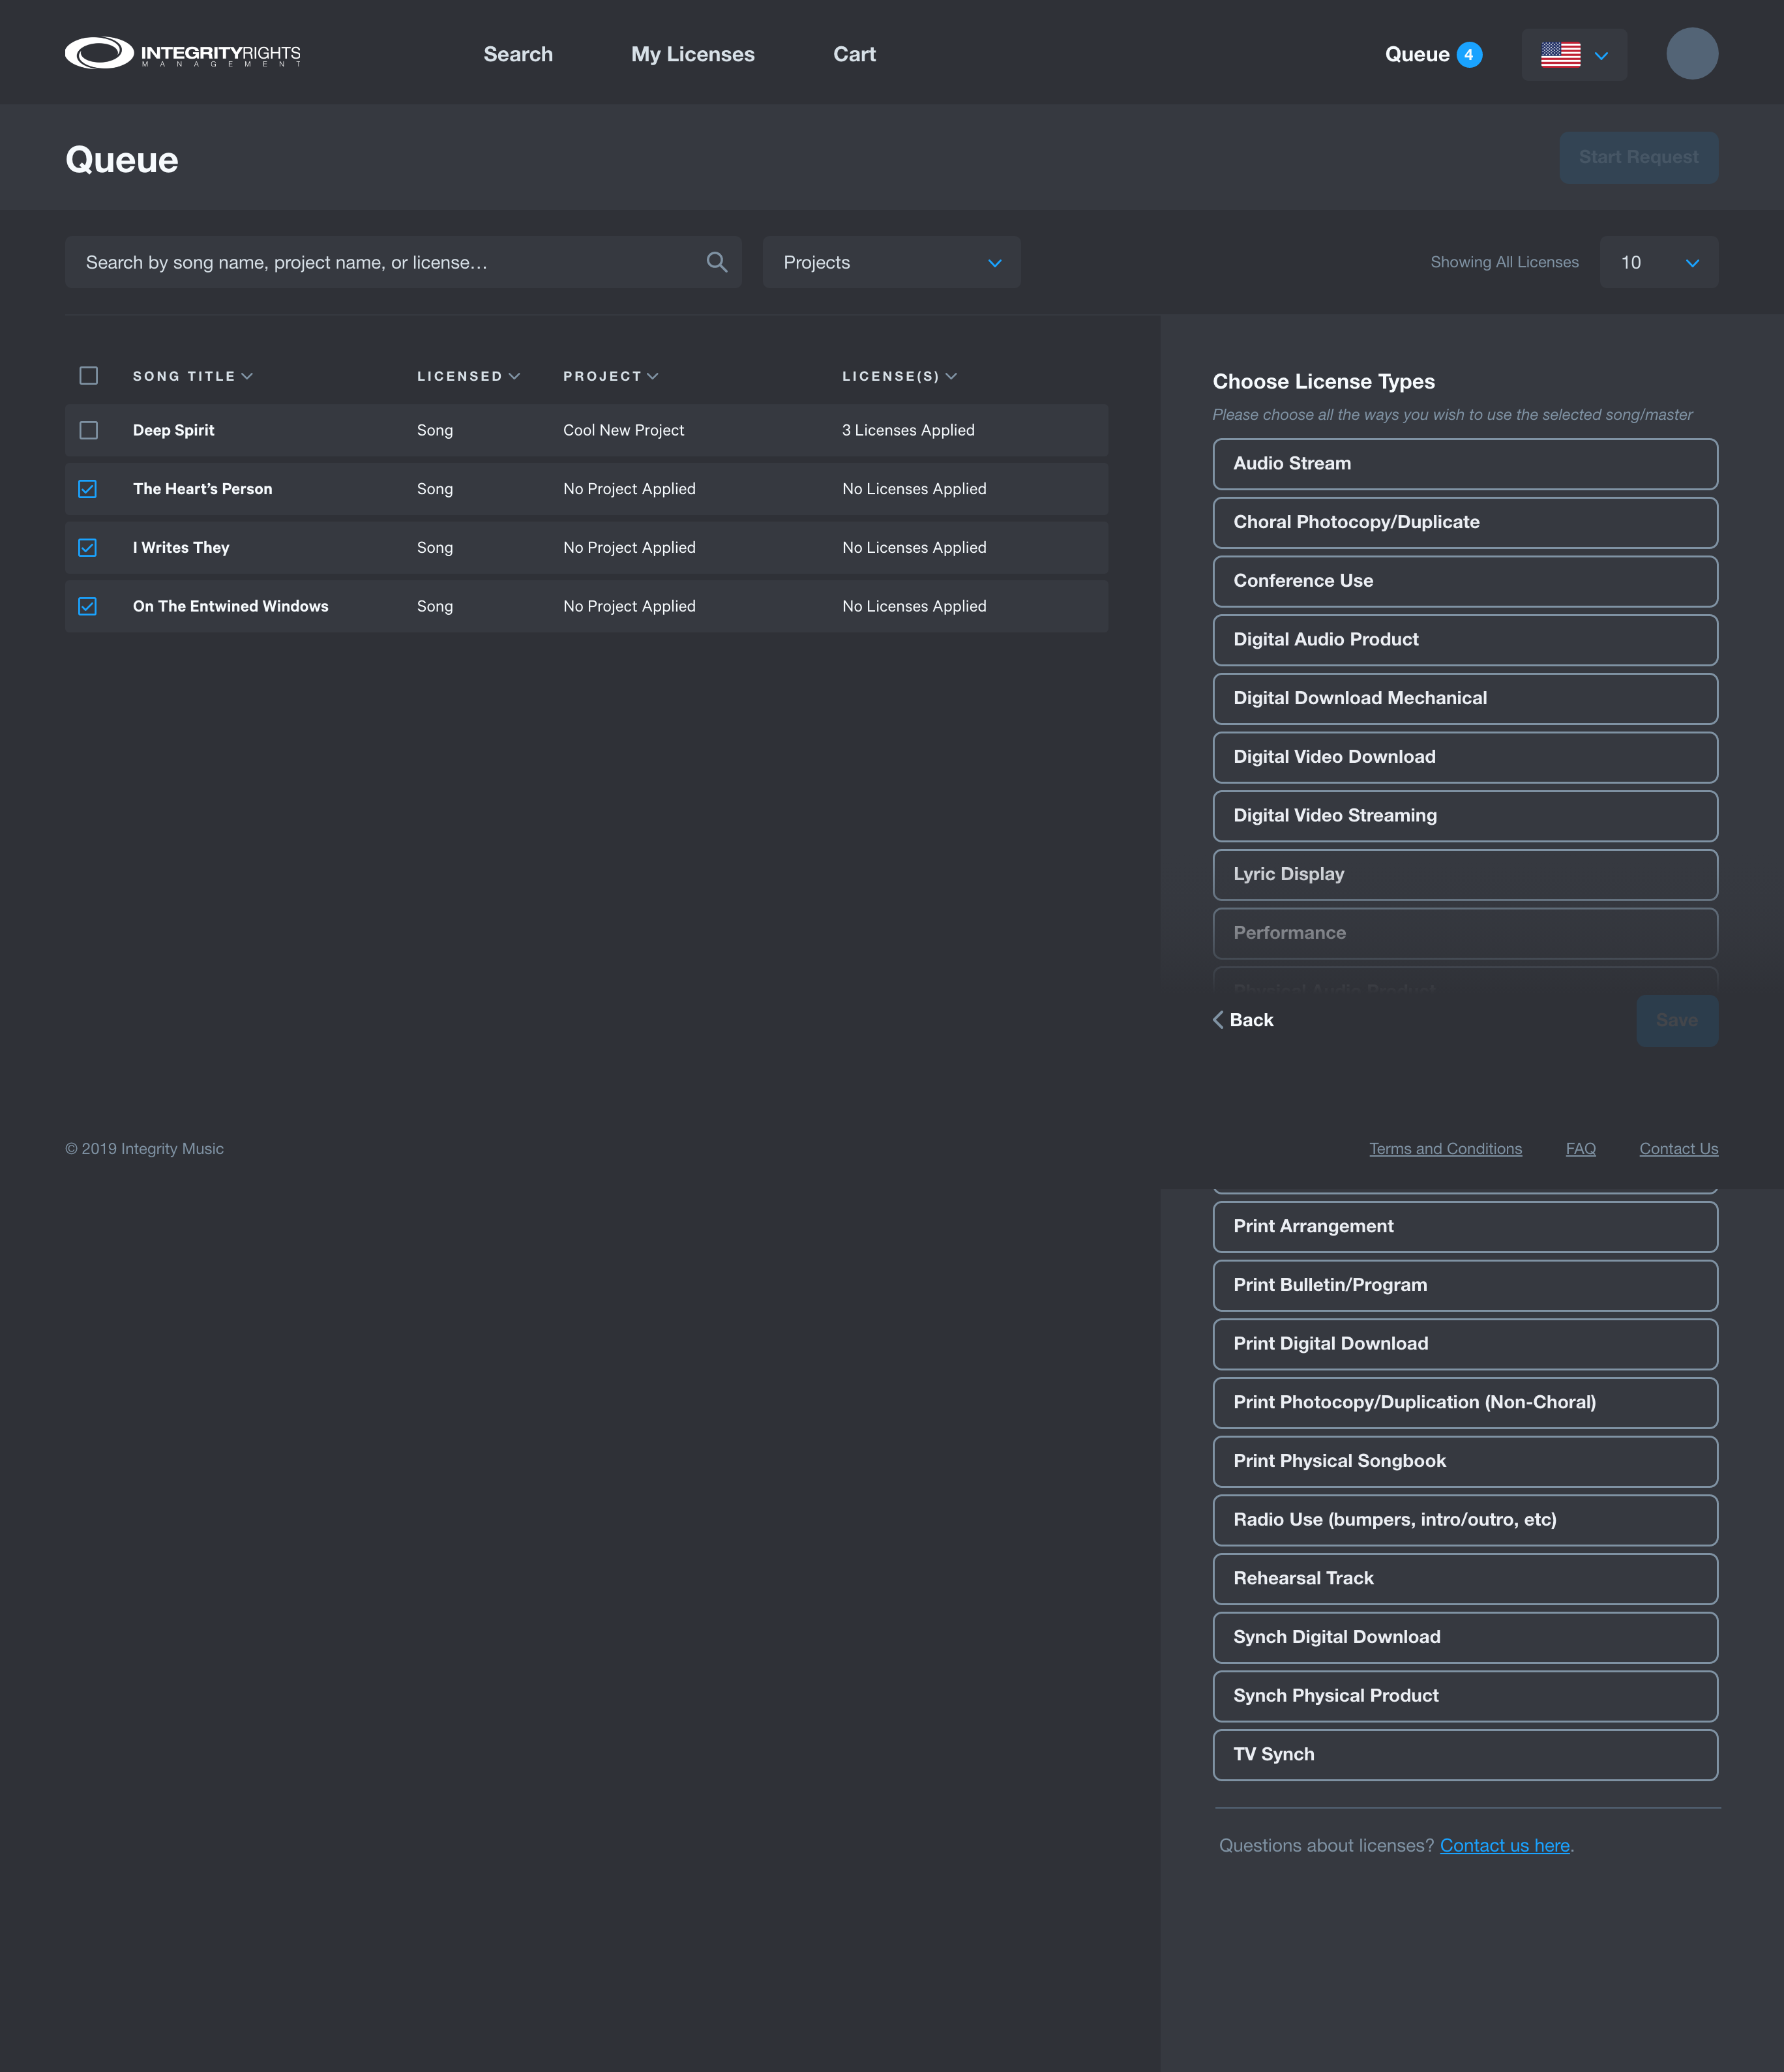Screen dimensions: 1784x2072
Task: Open Terms and Conditions link
Action: click(1445, 1149)
